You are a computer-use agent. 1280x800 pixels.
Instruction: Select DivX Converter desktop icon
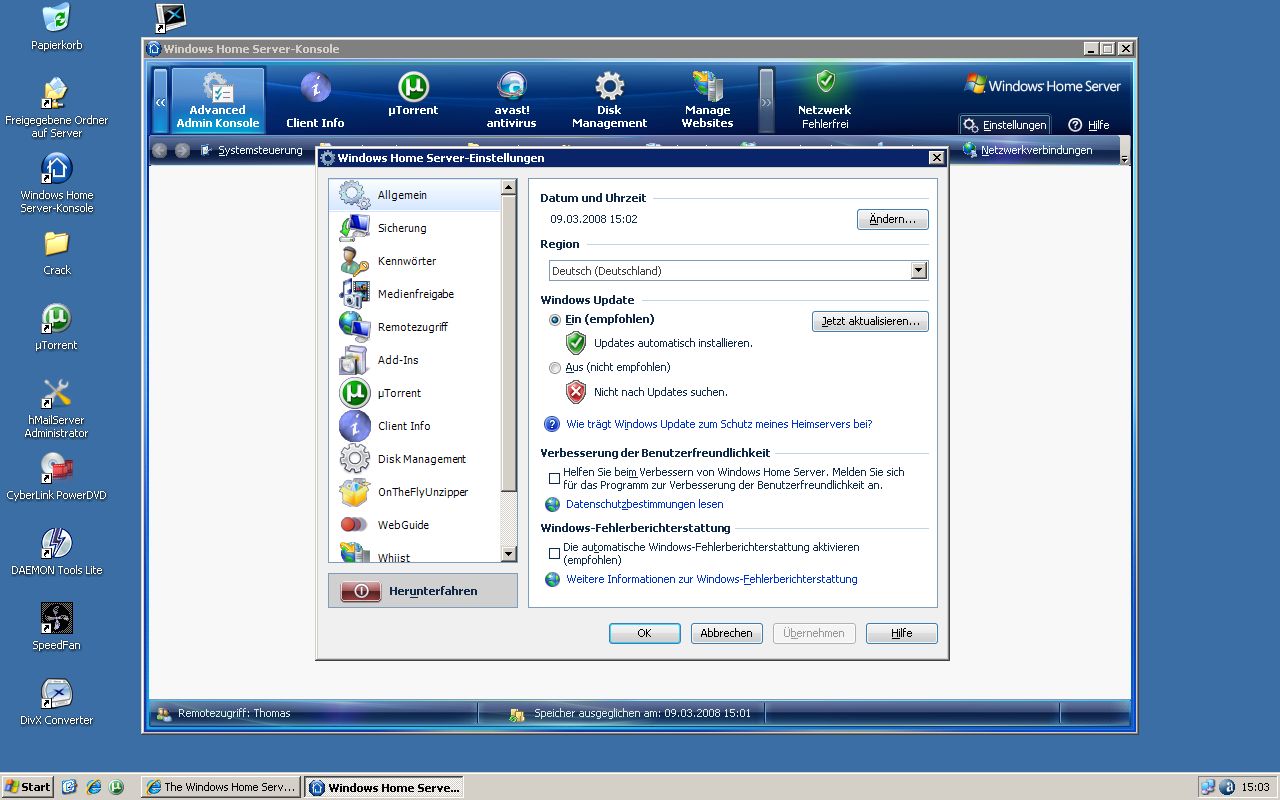pos(57,702)
